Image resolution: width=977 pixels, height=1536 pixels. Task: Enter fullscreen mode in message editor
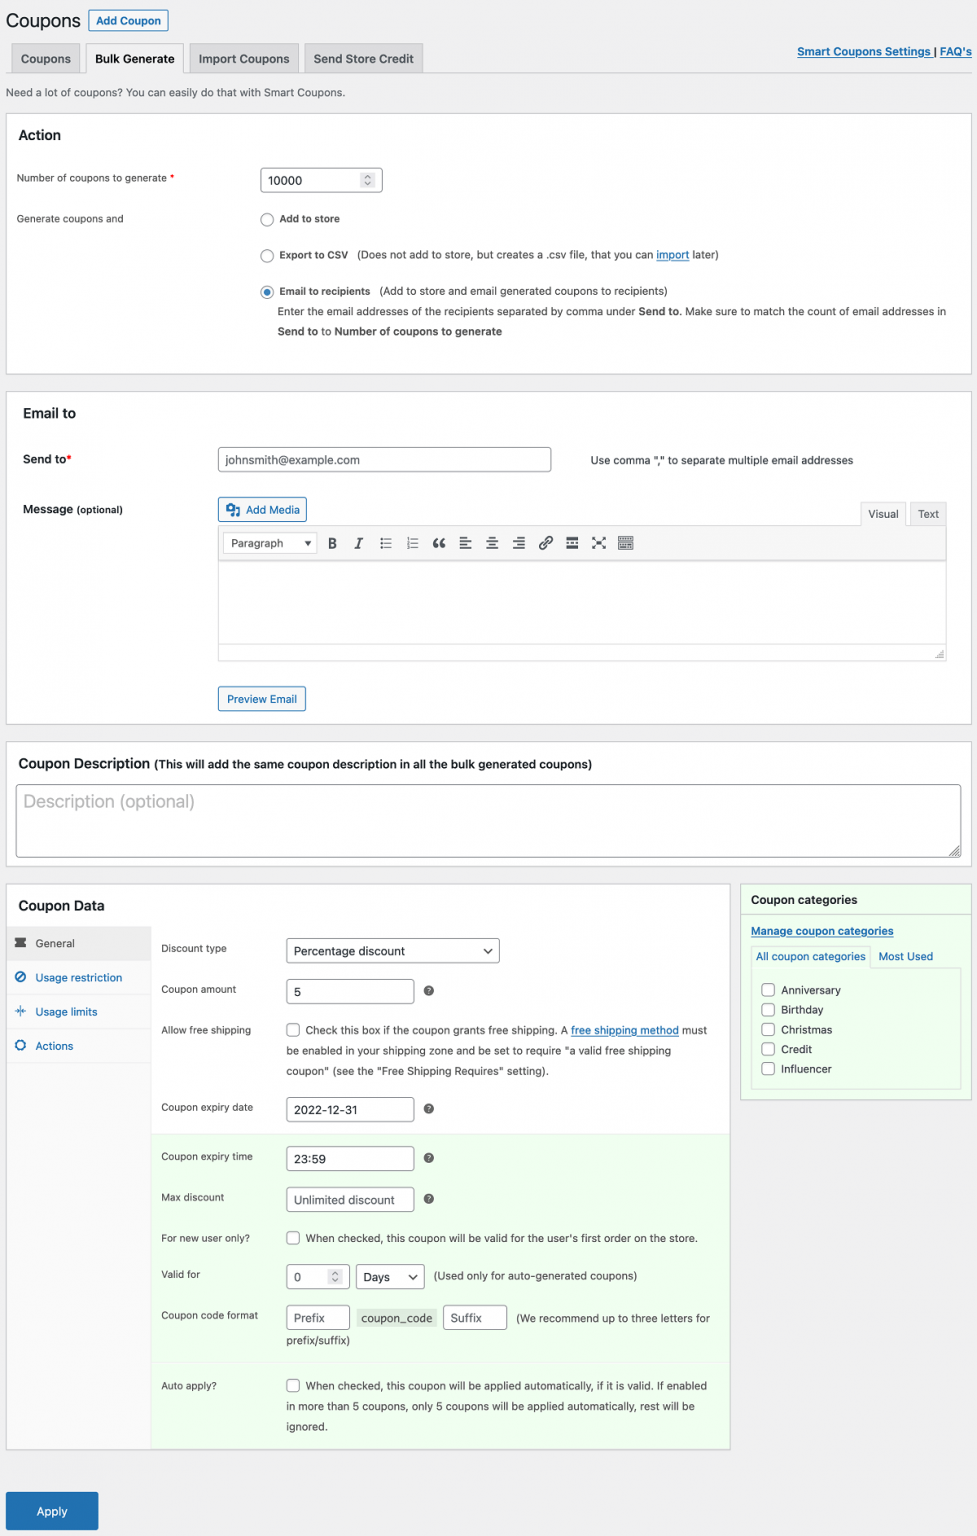pos(599,543)
